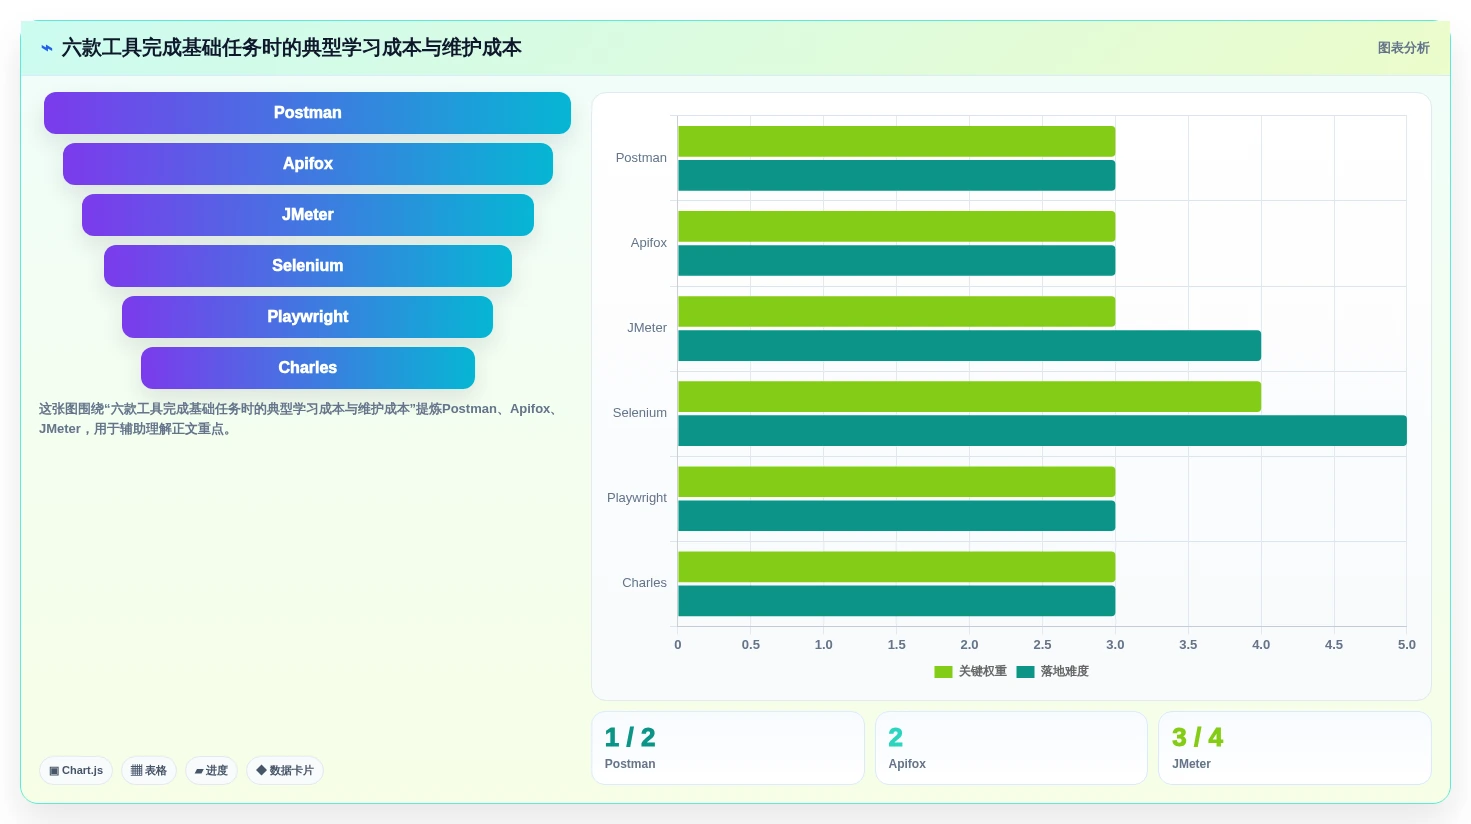Click the Postman funnel bar

coord(307,113)
